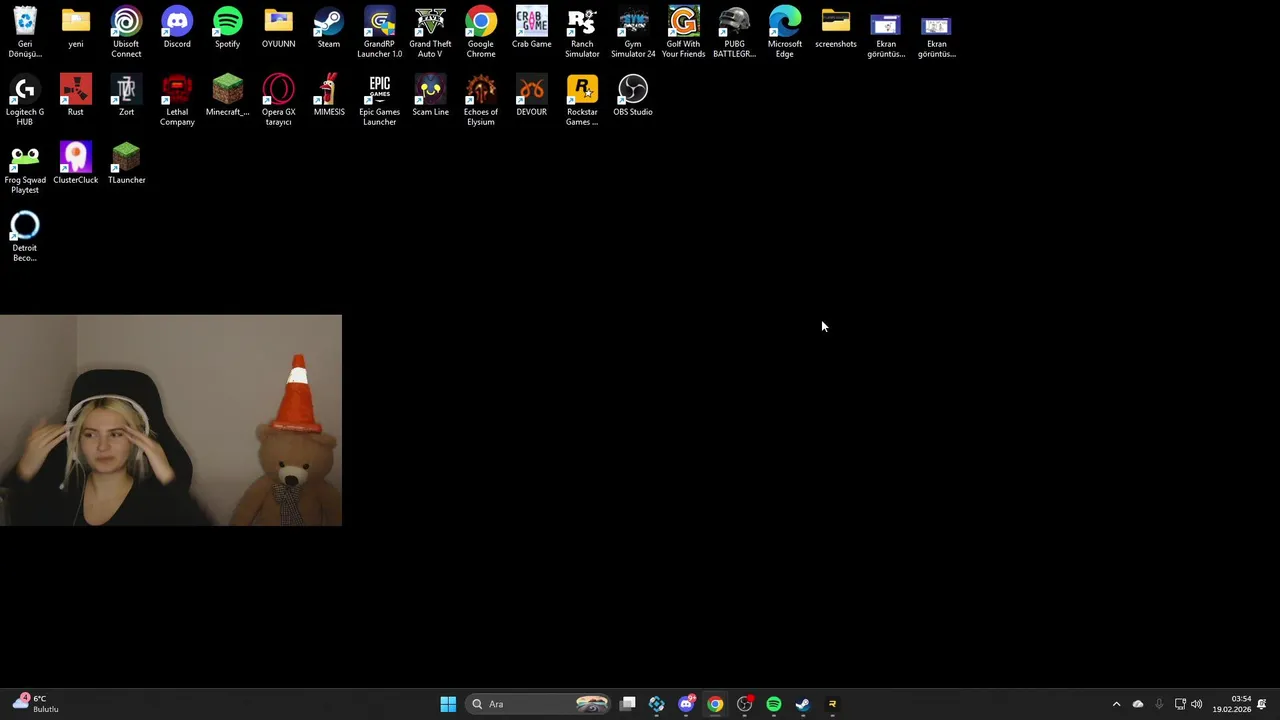The height and width of the screenshot is (720, 1280).
Task: Switch to Spotify in the taskbar
Action: point(773,704)
